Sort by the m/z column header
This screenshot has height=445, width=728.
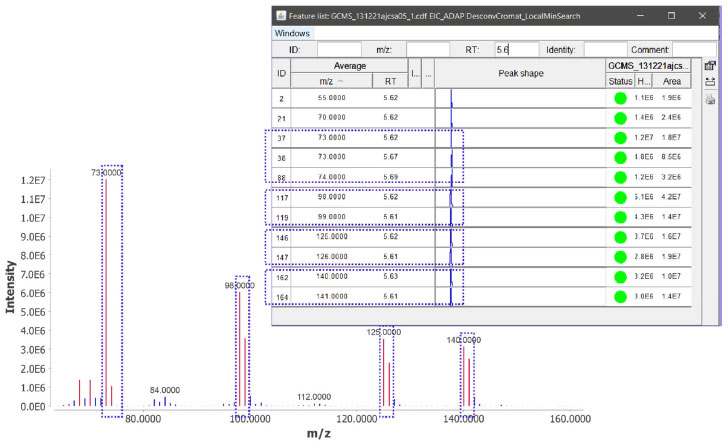[331, 81]
